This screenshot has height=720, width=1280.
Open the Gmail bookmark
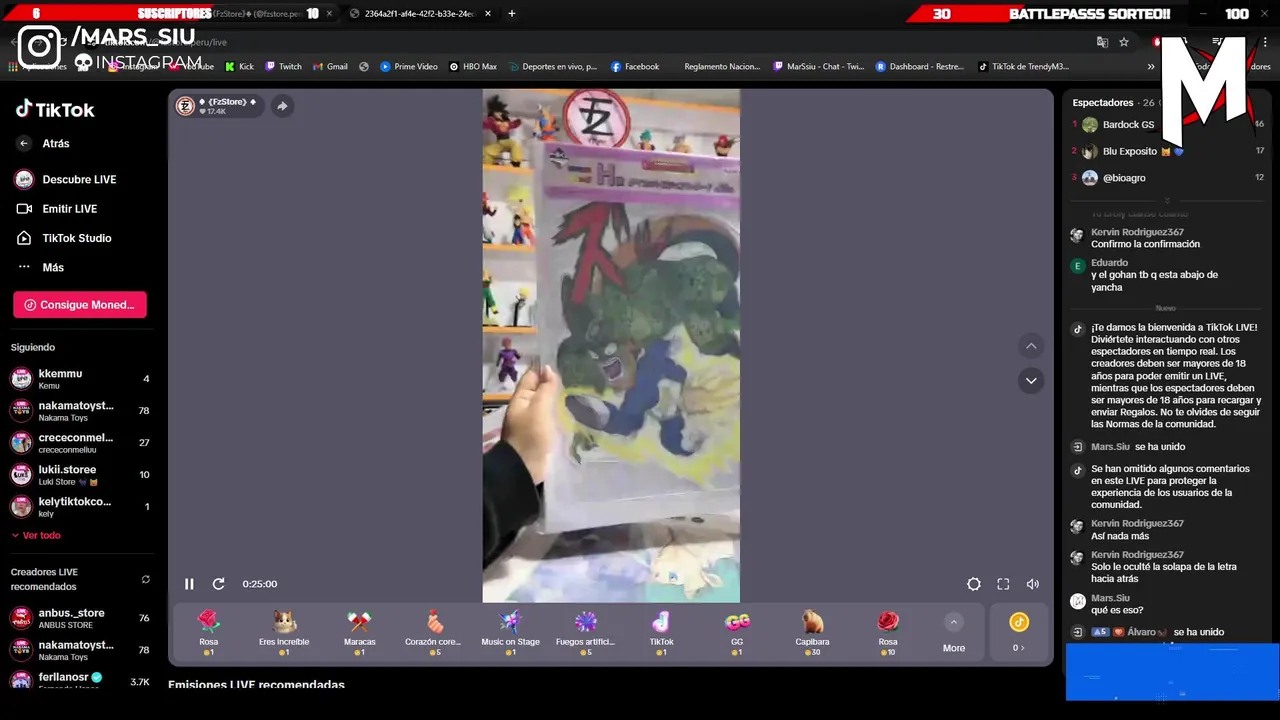coord(330,67)
